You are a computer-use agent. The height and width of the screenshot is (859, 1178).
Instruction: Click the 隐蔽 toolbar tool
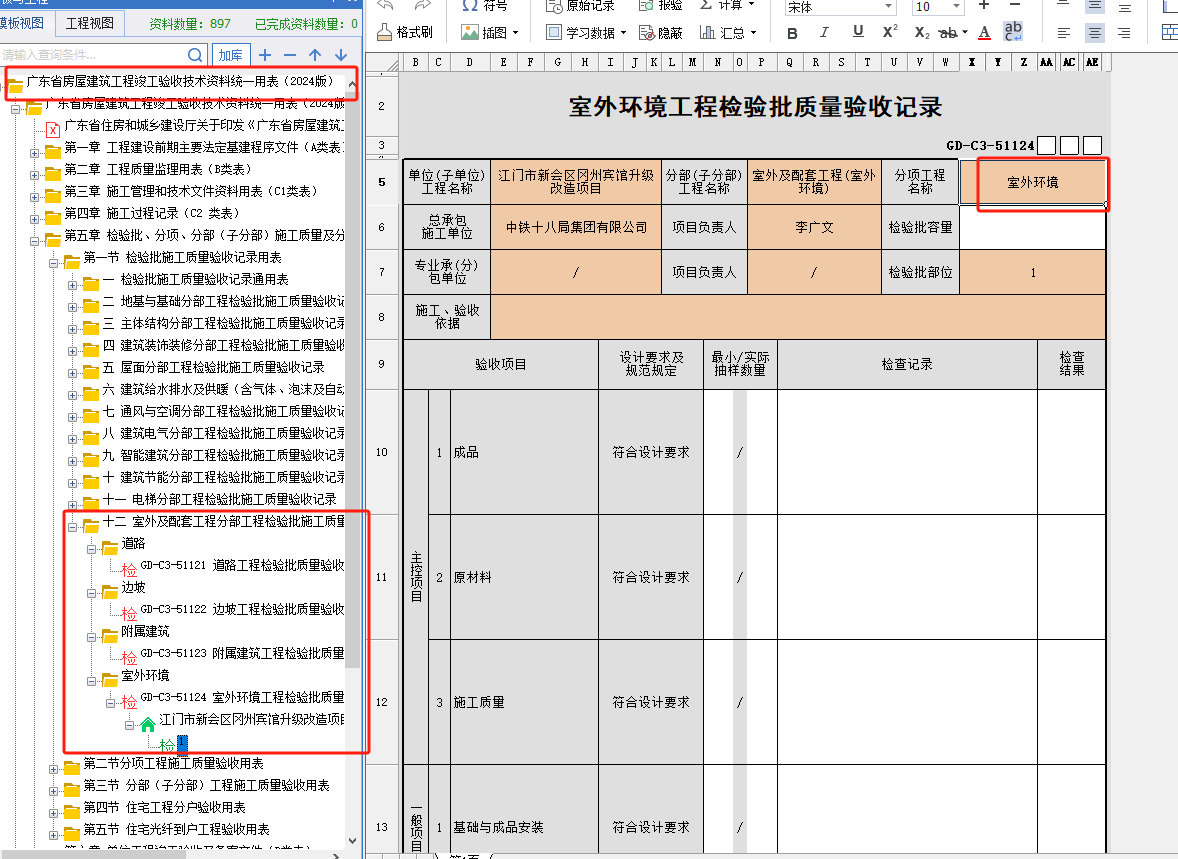click(661, 32)
